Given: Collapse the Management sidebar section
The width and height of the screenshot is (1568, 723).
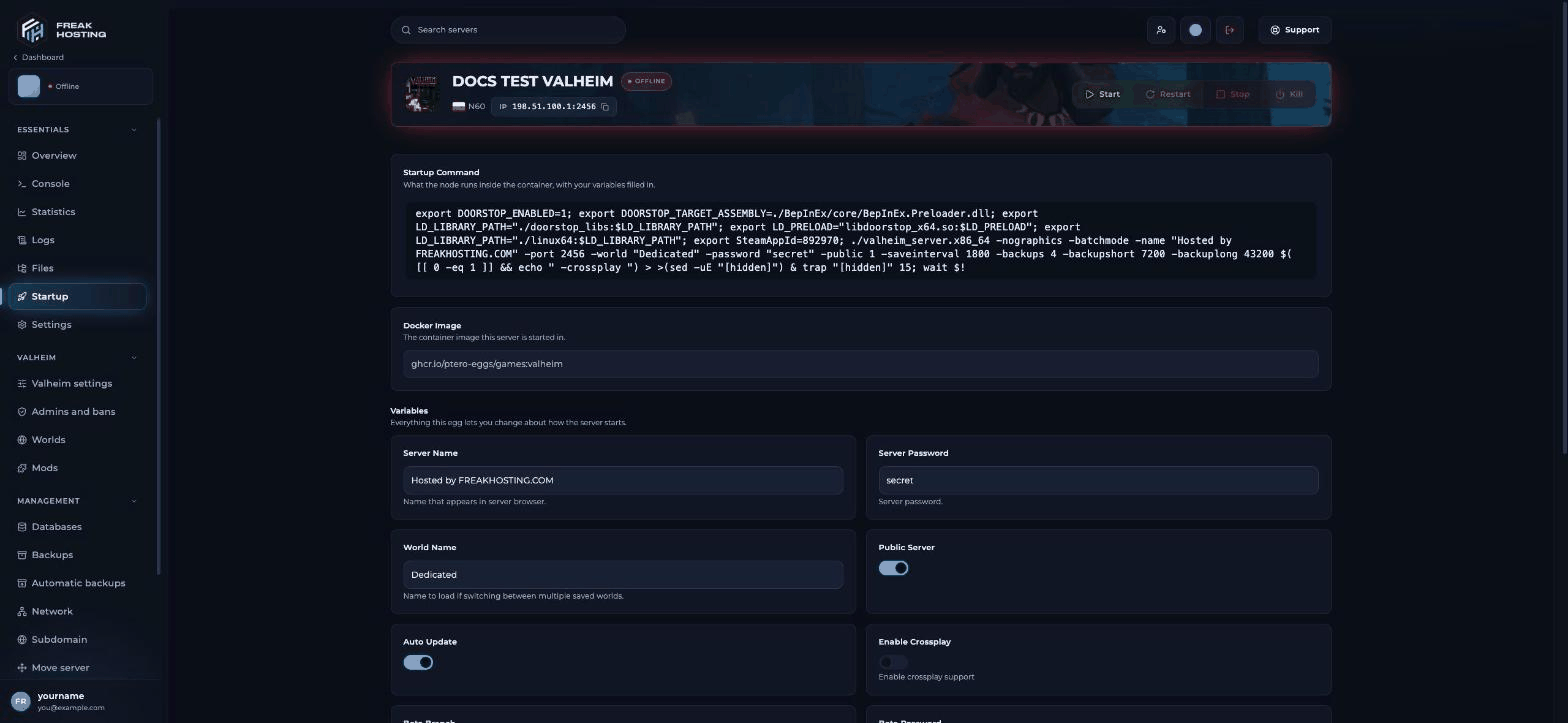Looking at the screenshot, I should pos(134,501).
